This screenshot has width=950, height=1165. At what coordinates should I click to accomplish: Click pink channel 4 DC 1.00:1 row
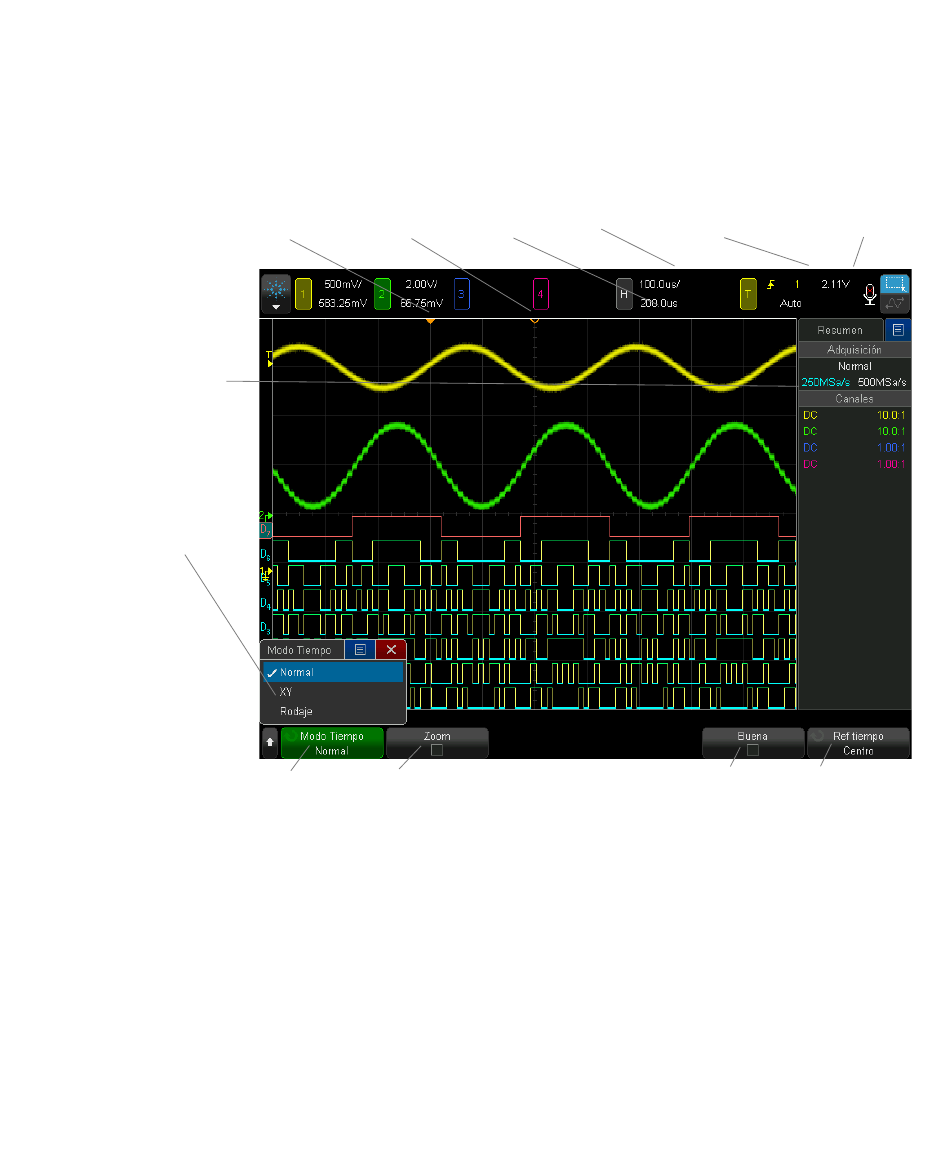tap(854, 464)
